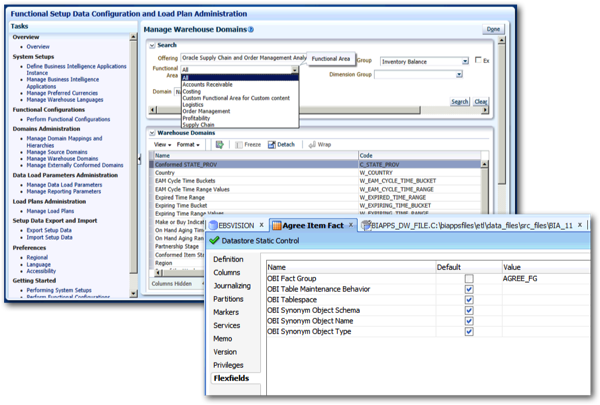Click the Clear button
The image size is (600, 405).
tap(480, 101)
